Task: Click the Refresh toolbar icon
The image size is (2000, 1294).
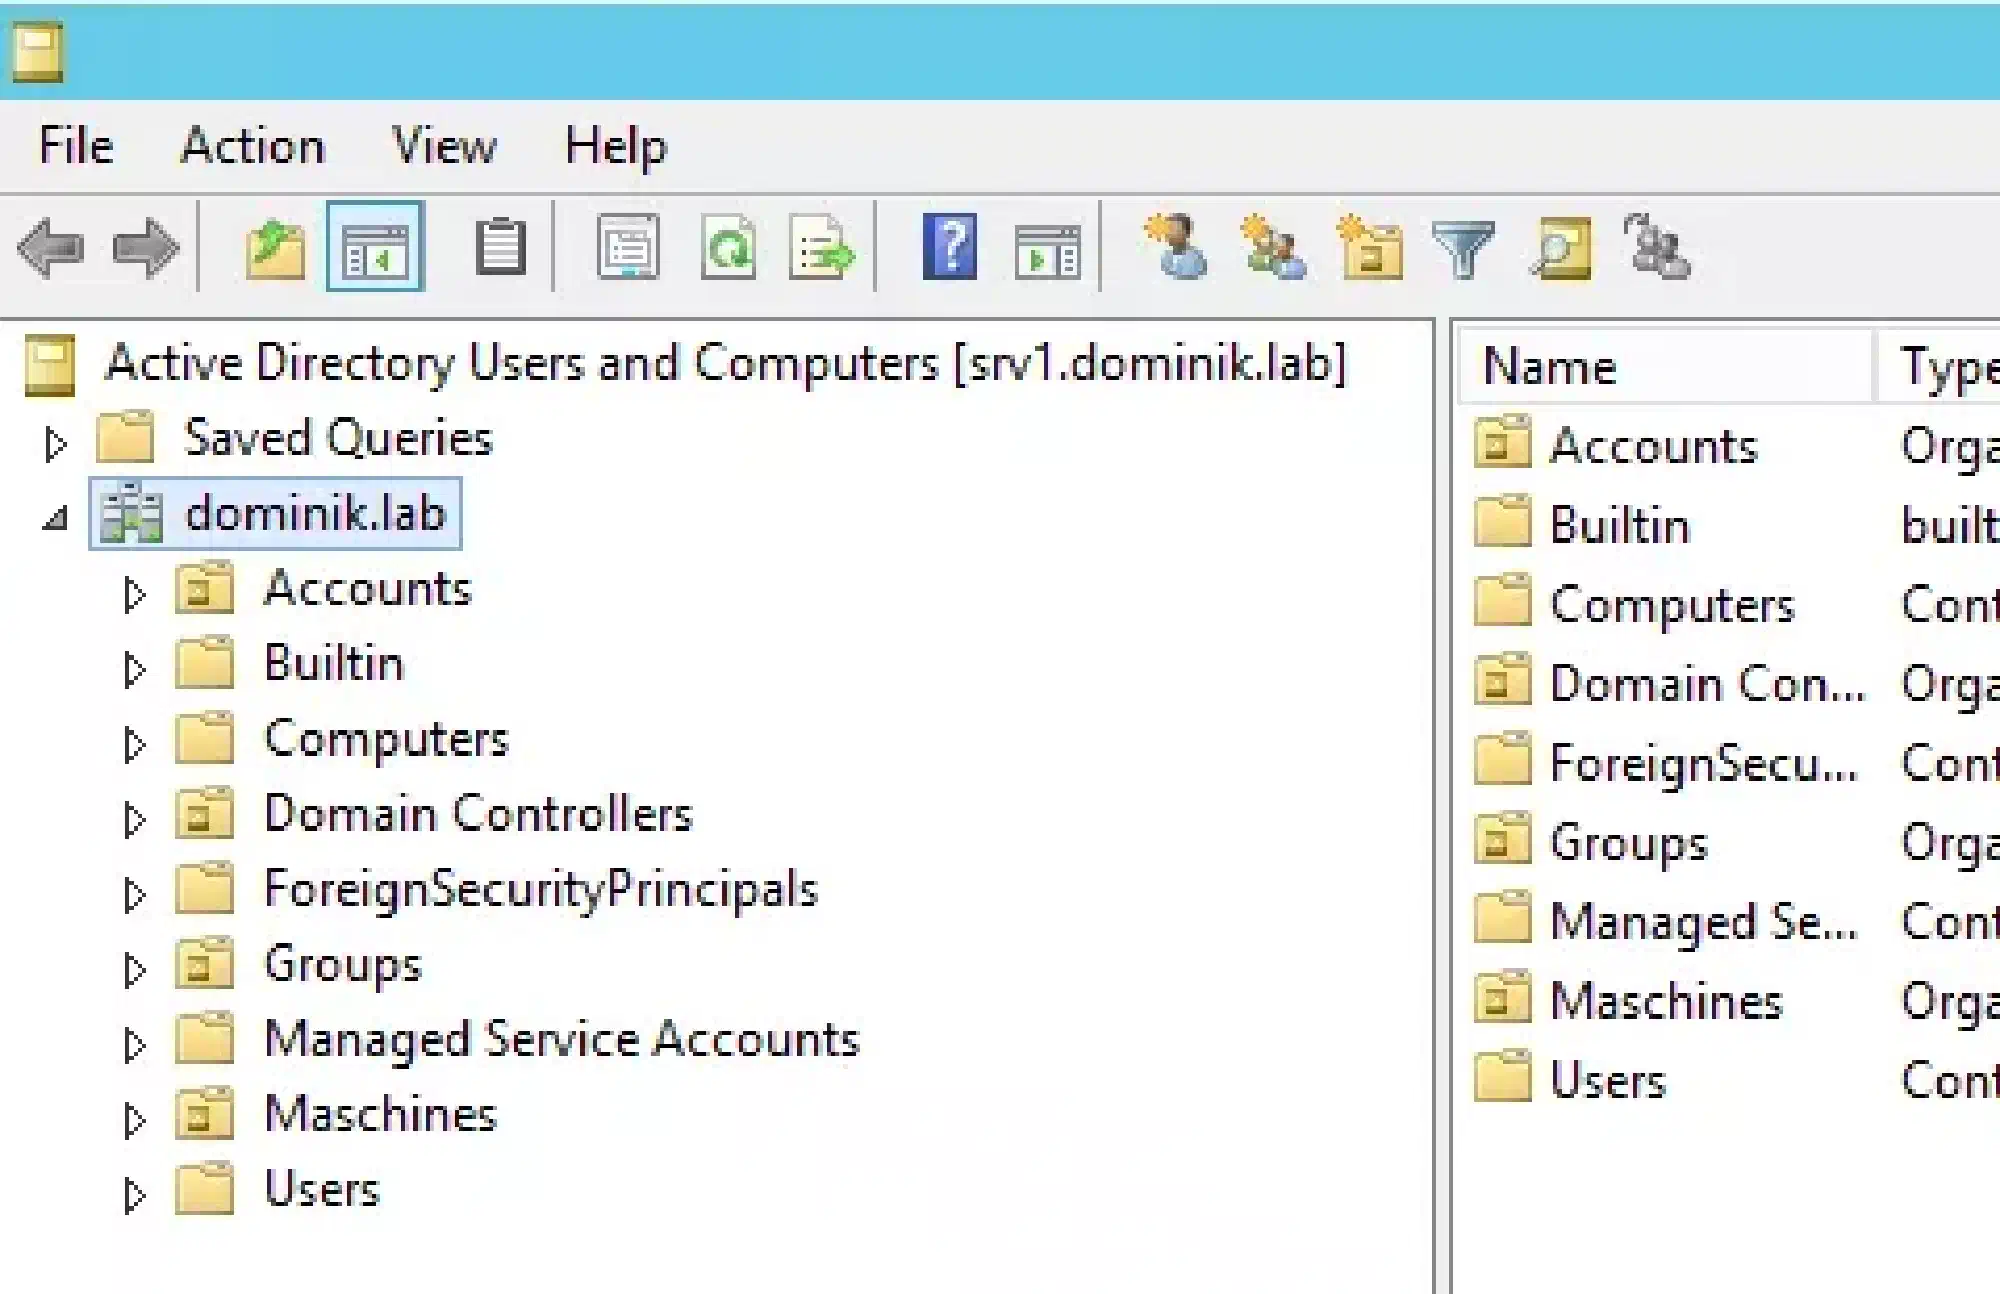Action: [728, 247]
